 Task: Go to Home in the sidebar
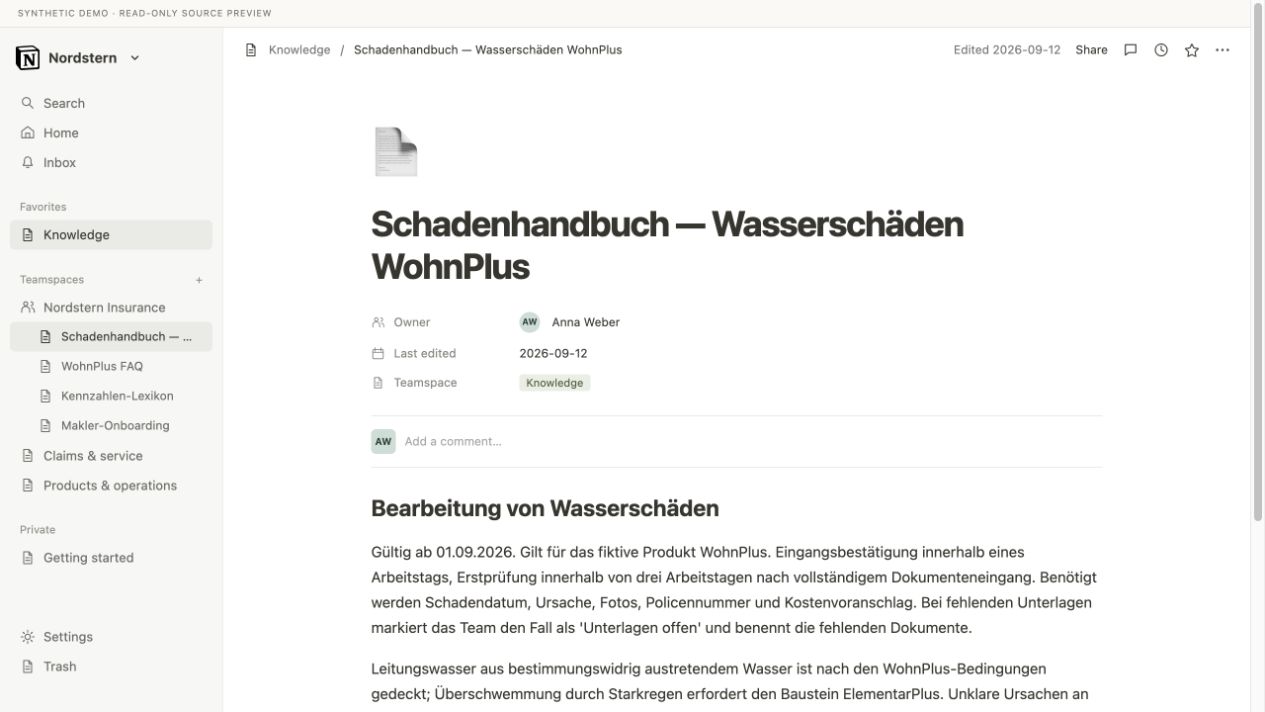[x=111, y=133]
